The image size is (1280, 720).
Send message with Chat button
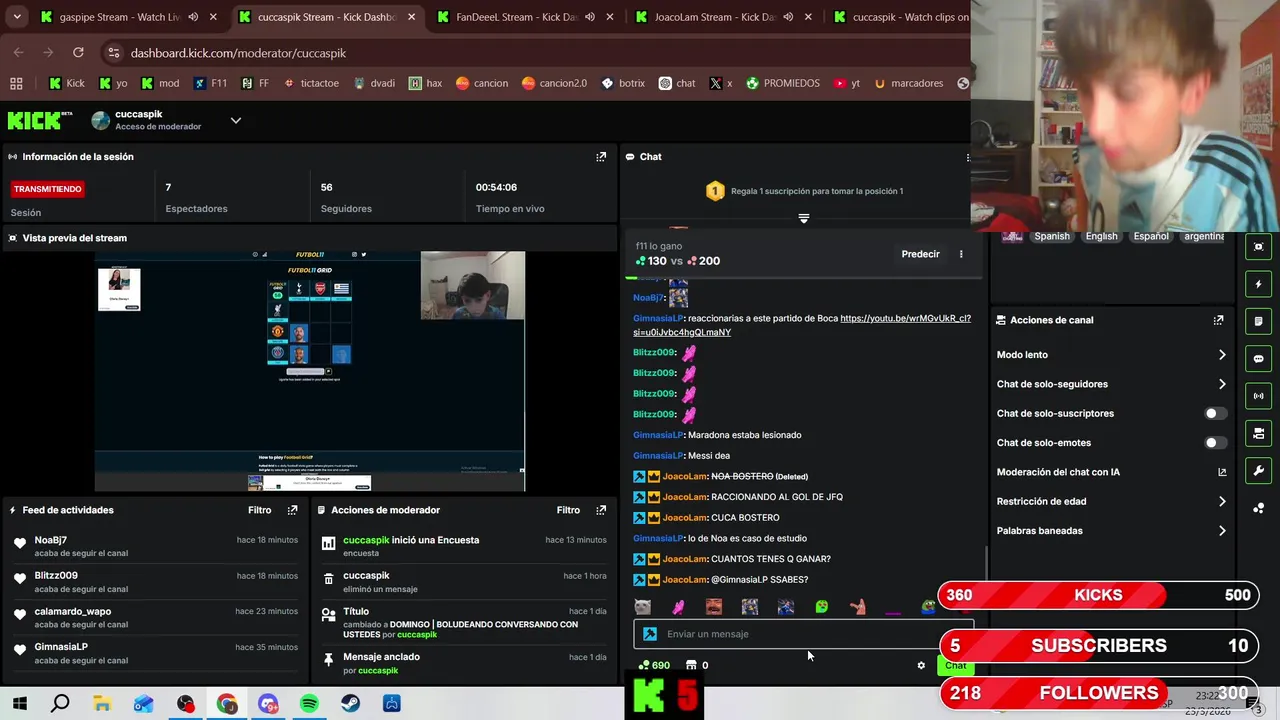pyautogui.click(x=956, y=666)
